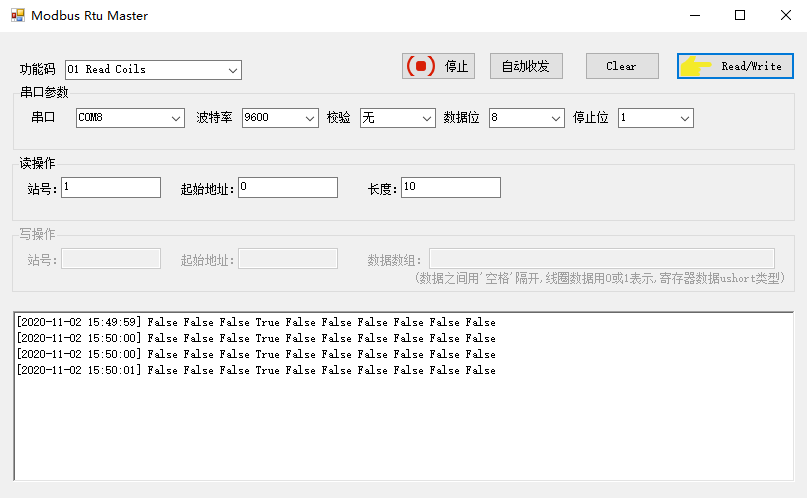Open the 停止位 stop bits dropdown
Viewport: 807px width, 498px height.
click(656, 118)
